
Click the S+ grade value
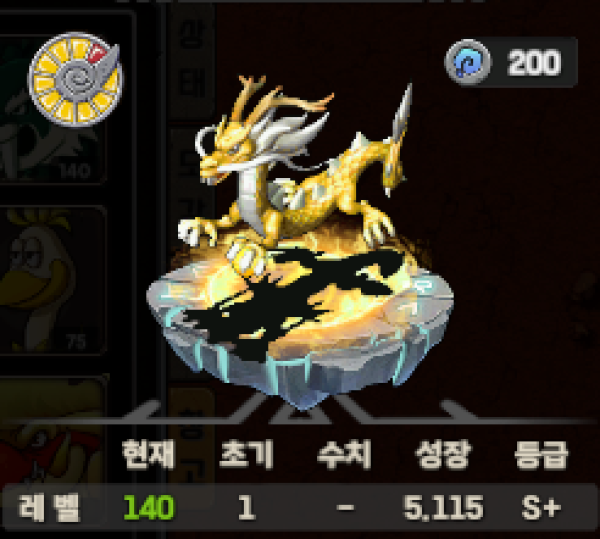pos(541,508)
